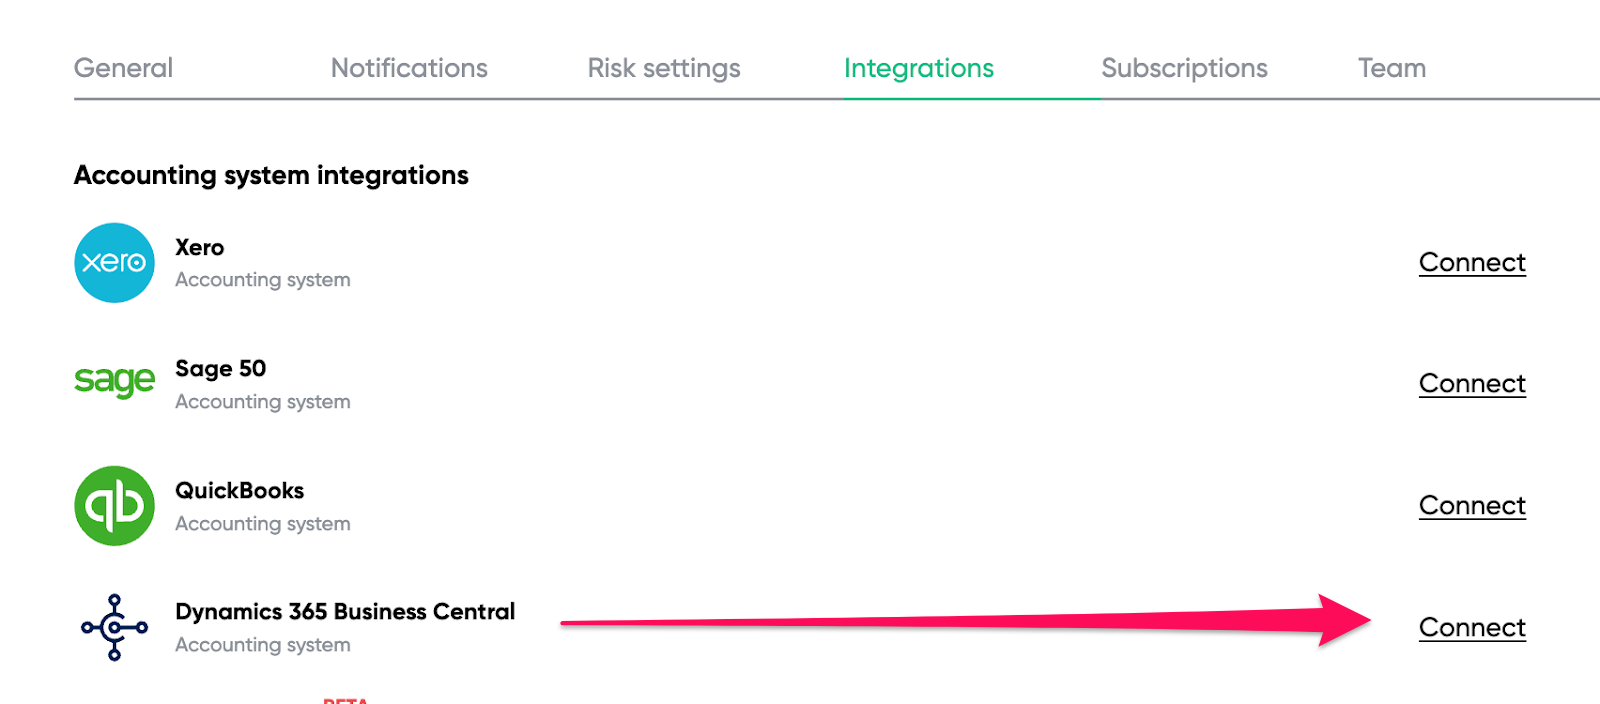Open the Subscriptions tab
Image resolution: width=1600 pixels, height=704 pixels.
click(1184, 68)
